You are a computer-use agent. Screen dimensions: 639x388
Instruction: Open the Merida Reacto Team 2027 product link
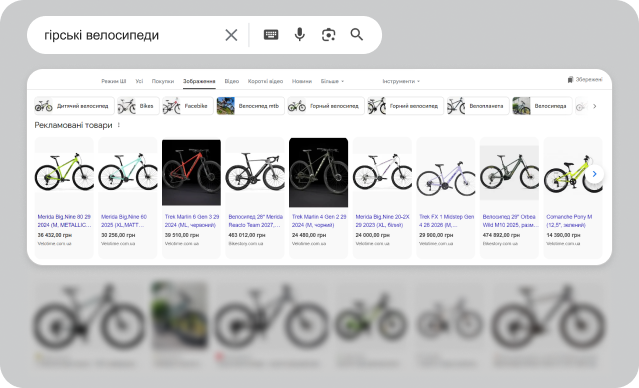click(256, 220)
